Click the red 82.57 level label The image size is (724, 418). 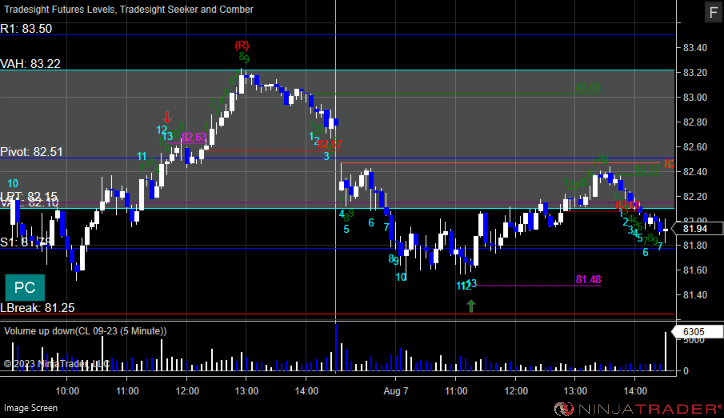(329, 144)
